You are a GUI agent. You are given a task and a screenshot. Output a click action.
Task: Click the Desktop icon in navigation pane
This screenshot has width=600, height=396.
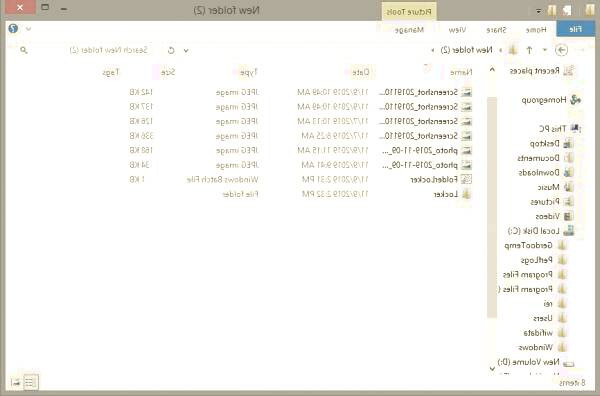(x=568, y=143)
